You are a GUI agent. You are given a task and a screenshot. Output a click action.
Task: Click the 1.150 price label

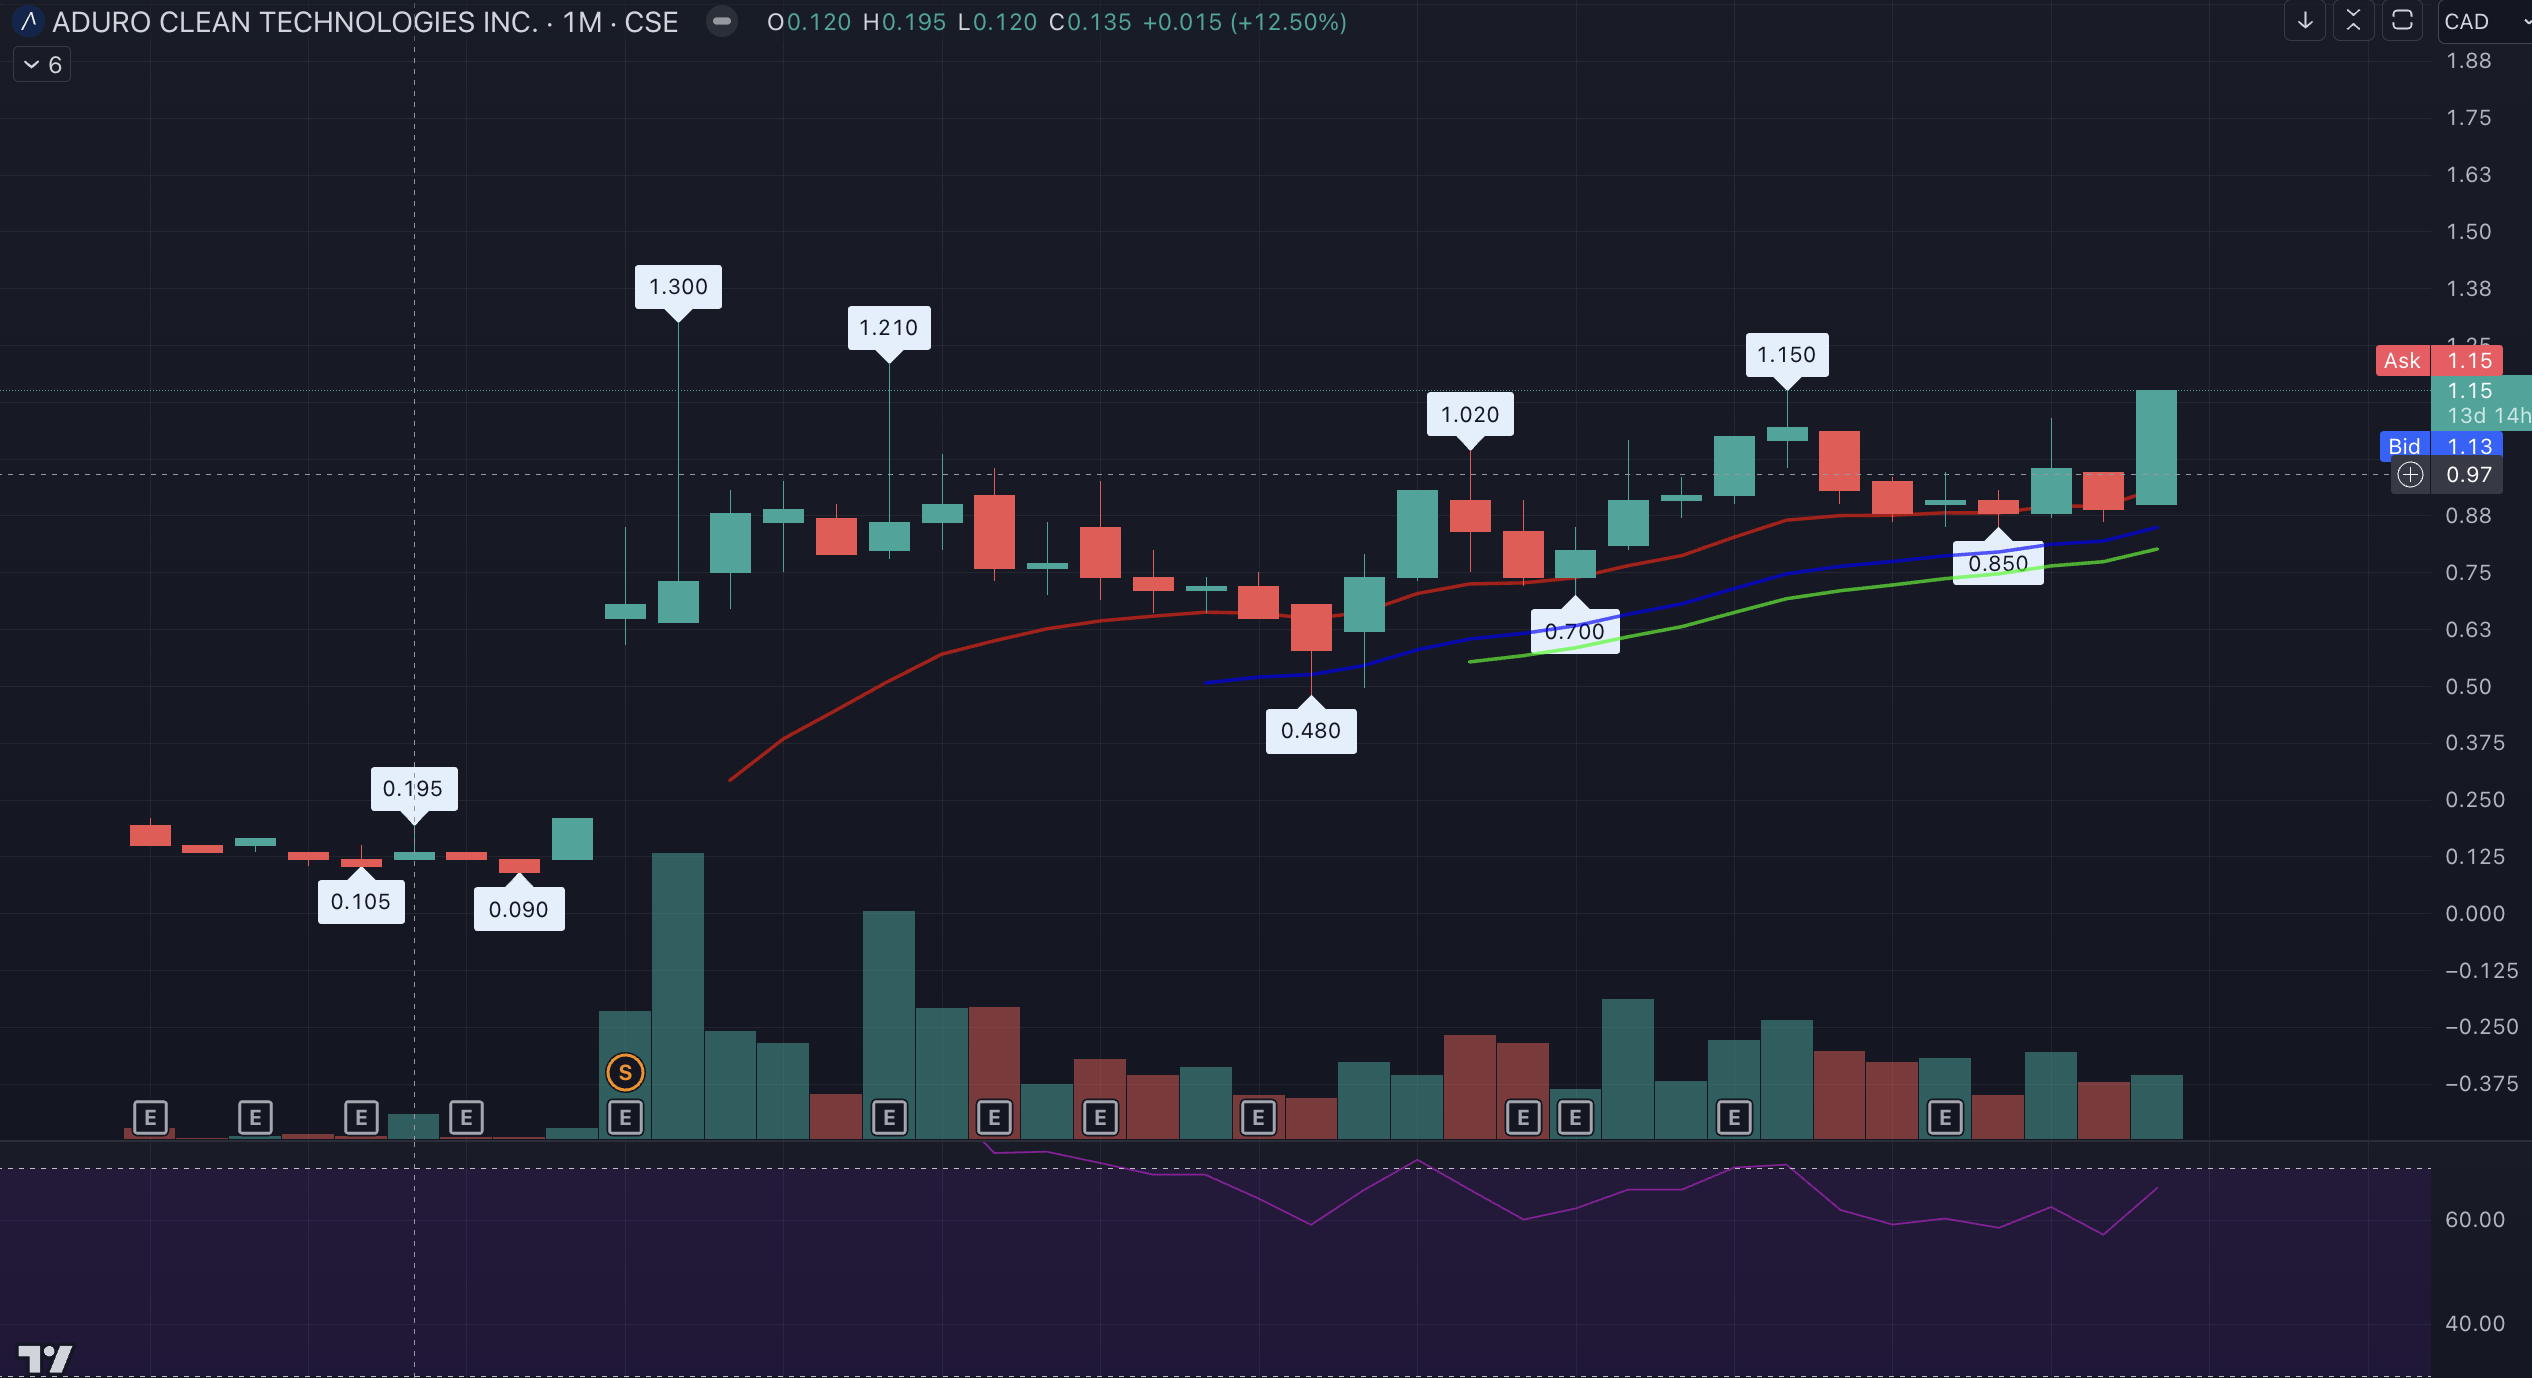click(1787, 355)
